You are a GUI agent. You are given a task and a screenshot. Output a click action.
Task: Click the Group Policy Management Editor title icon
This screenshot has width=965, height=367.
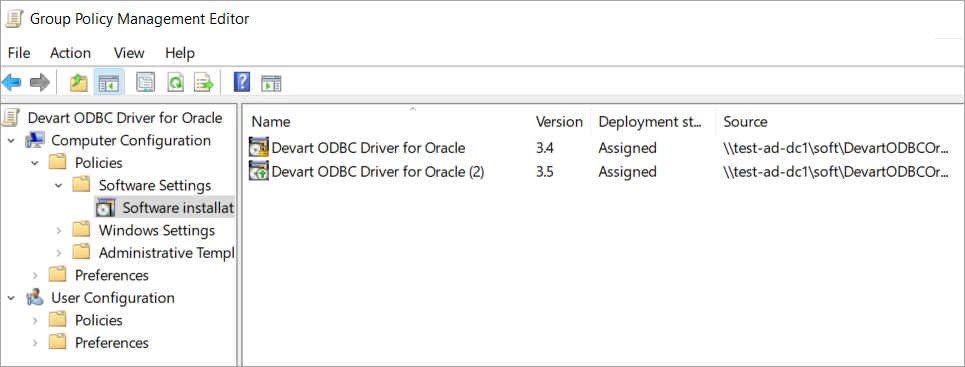tap(13, 19)
